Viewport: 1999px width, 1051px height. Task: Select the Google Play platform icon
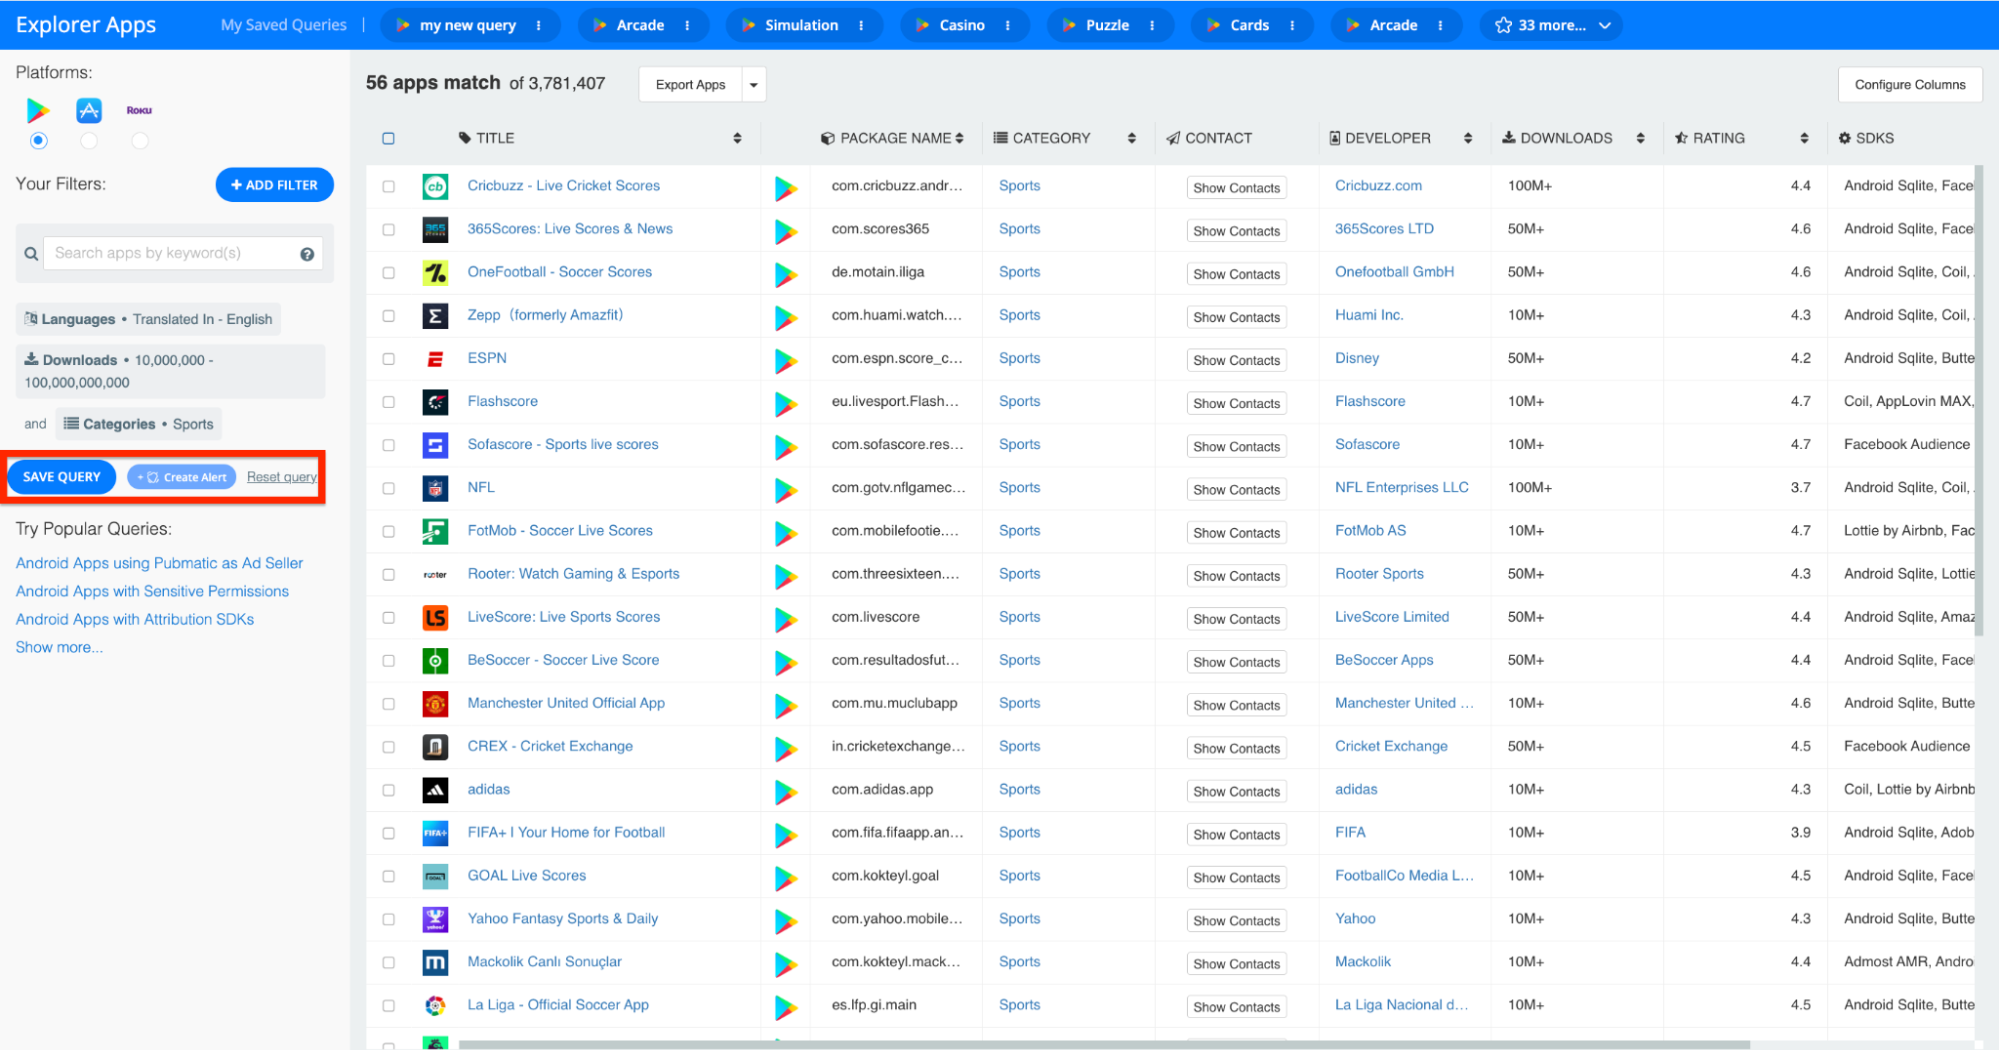point(38,110)
